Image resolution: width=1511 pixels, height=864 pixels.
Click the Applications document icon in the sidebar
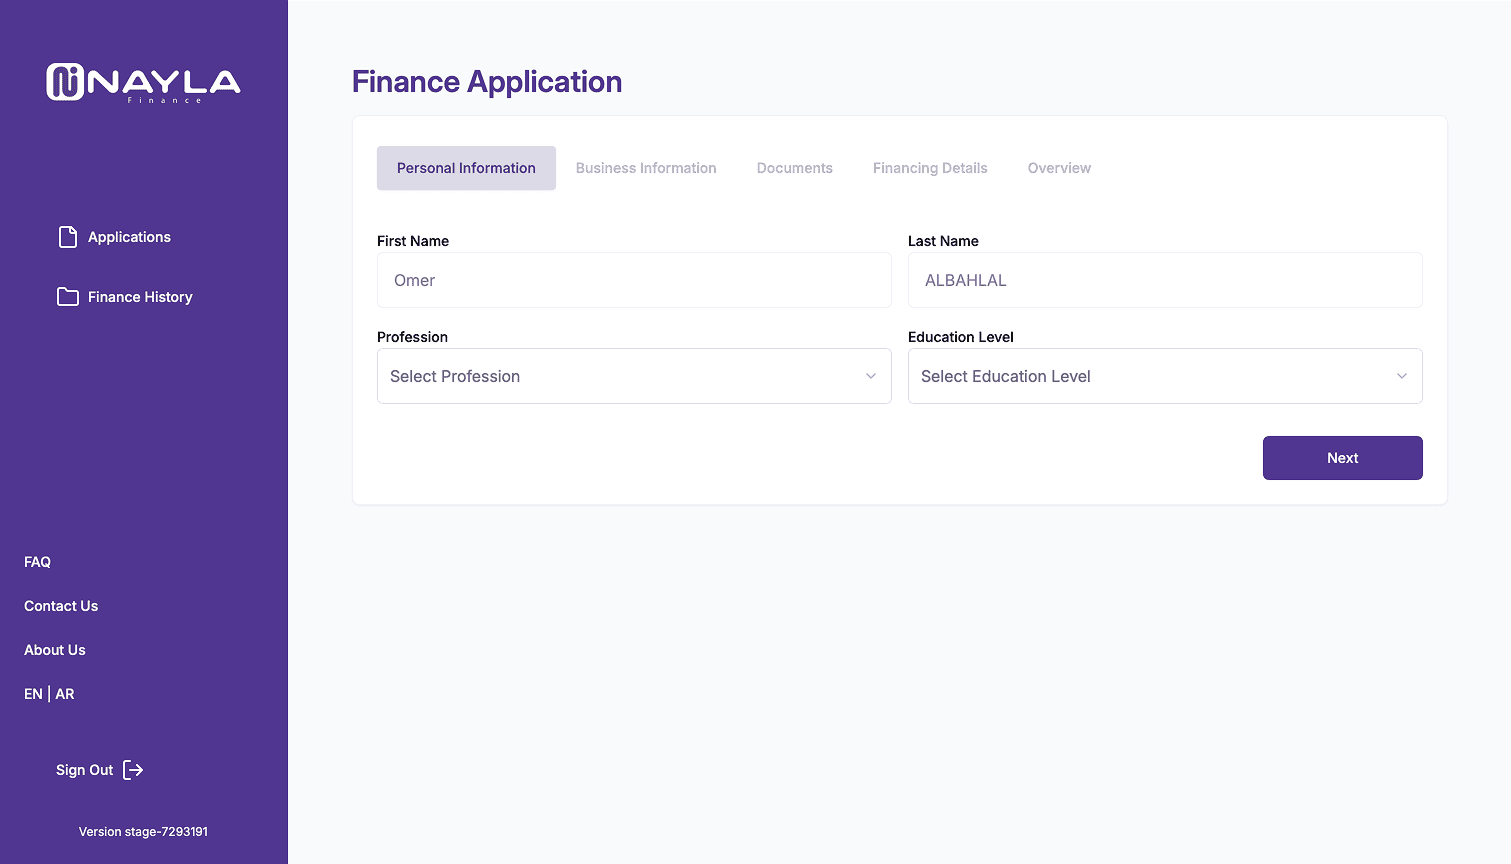pyautogui.click(x=67, y=236)
